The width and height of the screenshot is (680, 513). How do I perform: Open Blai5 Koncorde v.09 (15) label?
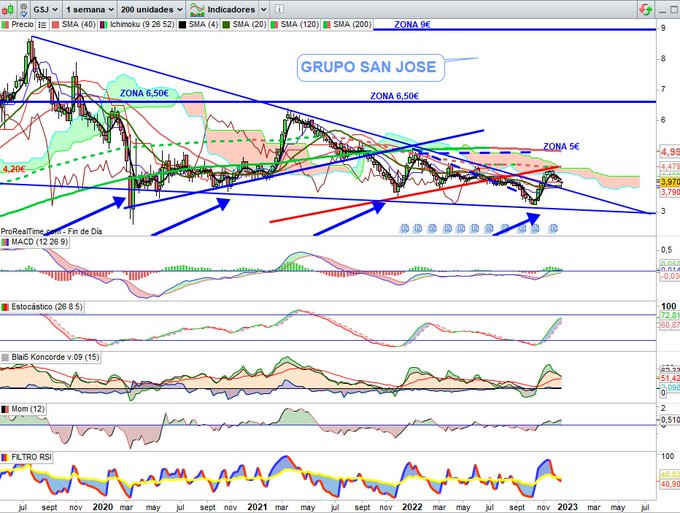point(55,357)
